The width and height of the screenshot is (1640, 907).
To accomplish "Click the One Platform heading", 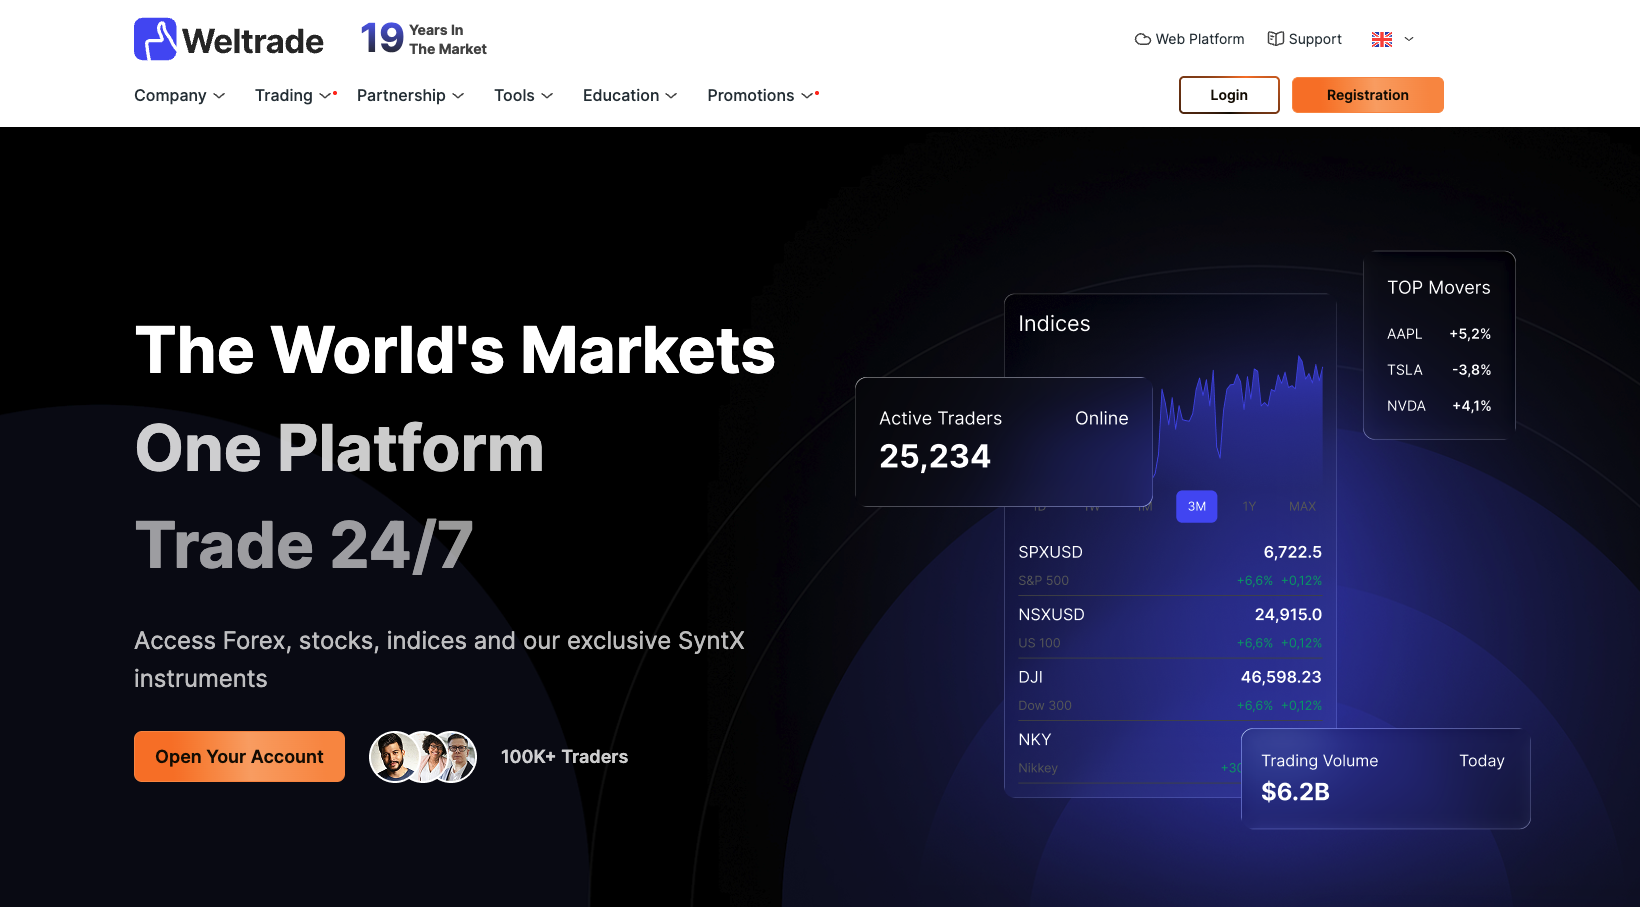I will coord(339,448).
